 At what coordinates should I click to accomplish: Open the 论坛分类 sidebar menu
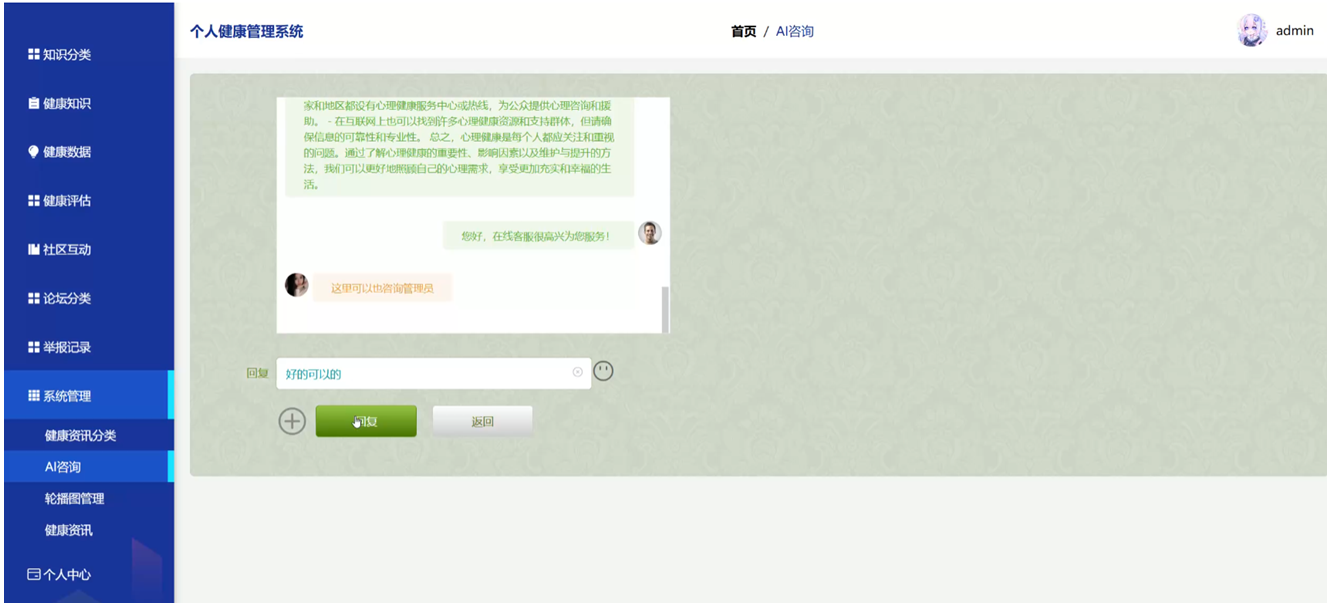click(x=88, y=299)
